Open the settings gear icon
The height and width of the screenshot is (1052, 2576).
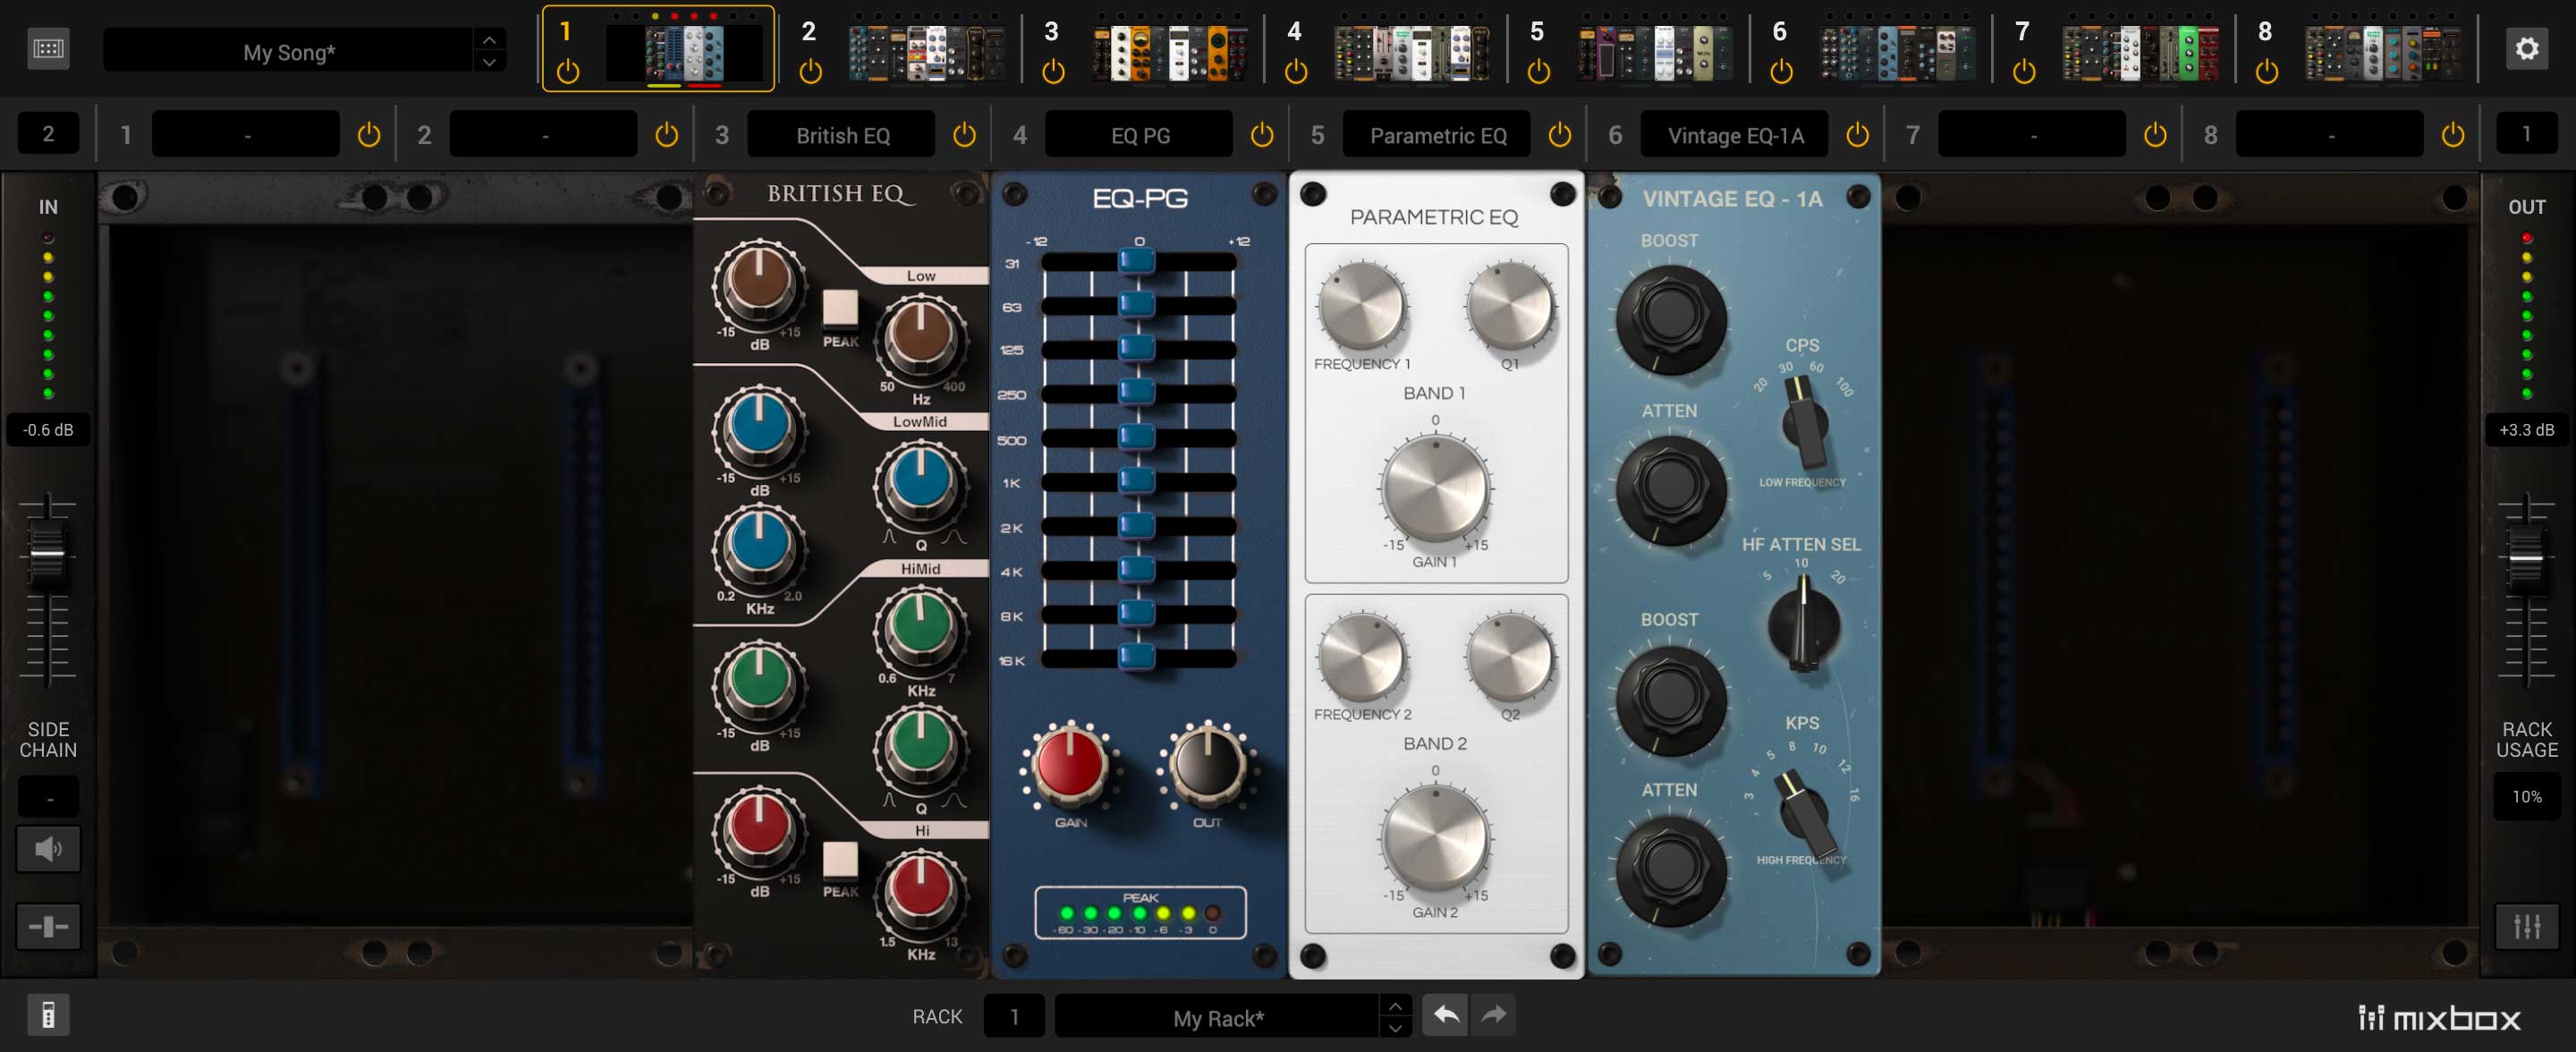coord(2526,49)
